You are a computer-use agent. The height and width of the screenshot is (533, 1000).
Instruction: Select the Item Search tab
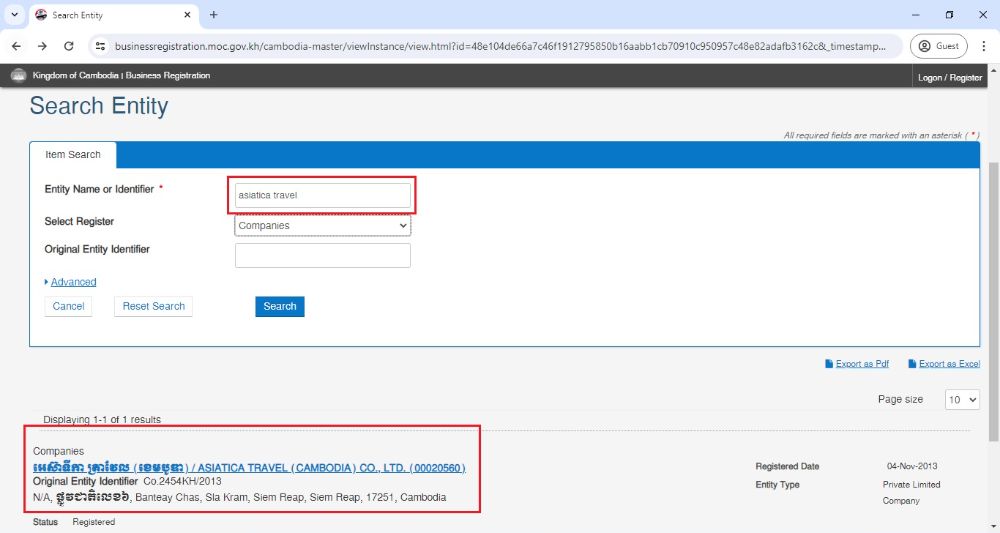[73, 154]
